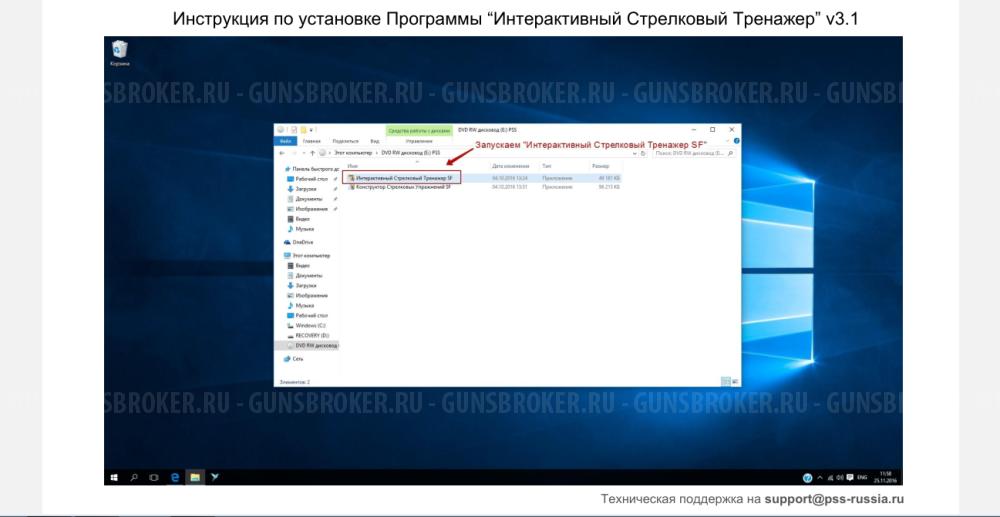
Task: Email support@pss-russia.ru from the page footer
Action: coord(834,499)
